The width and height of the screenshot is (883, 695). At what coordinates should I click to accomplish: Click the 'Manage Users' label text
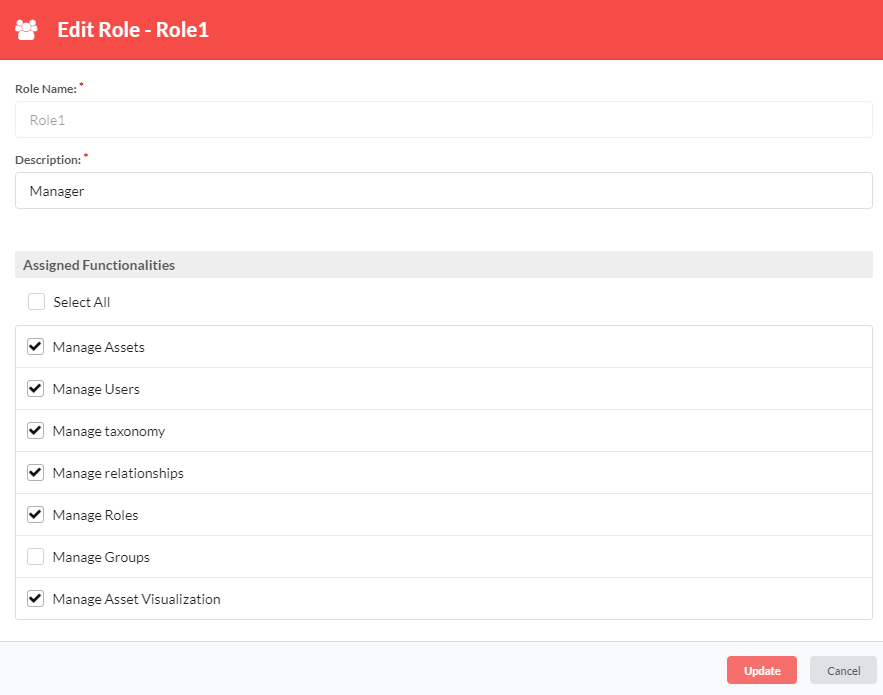pos(96,389)
